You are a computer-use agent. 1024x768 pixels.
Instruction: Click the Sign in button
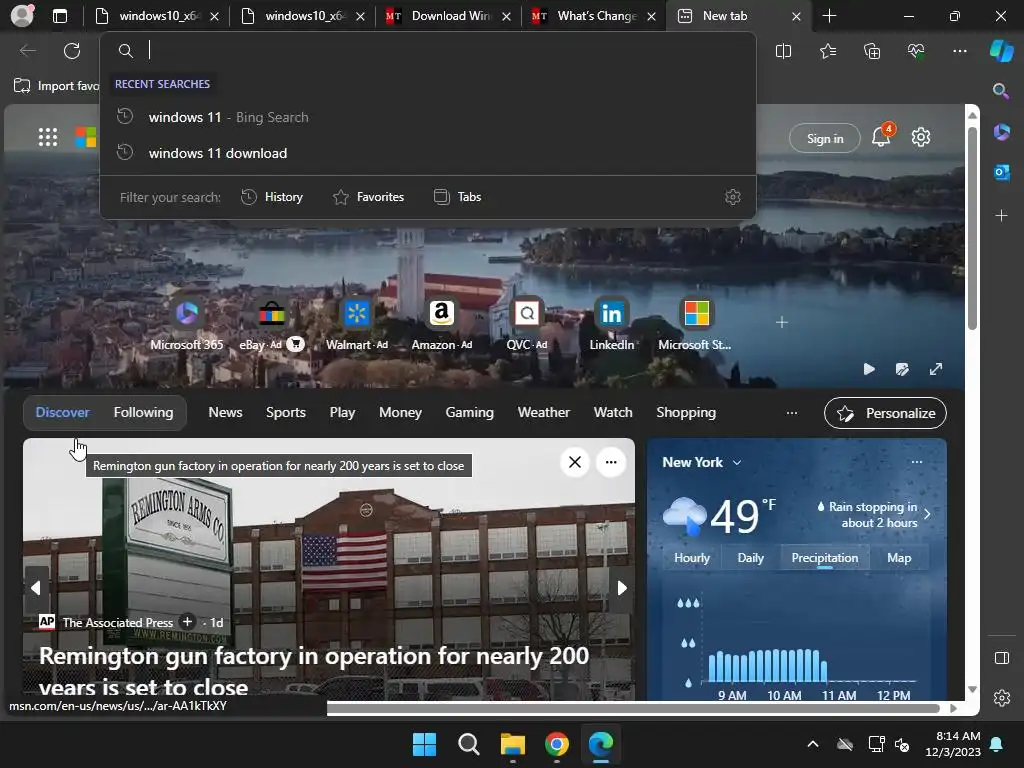click(x=825, y=138)
